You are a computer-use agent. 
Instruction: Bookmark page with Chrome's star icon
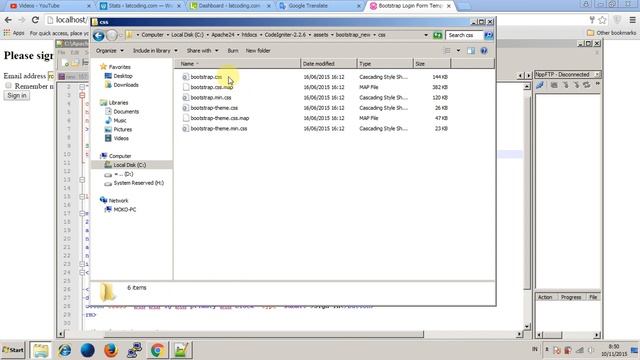point(602,20)
